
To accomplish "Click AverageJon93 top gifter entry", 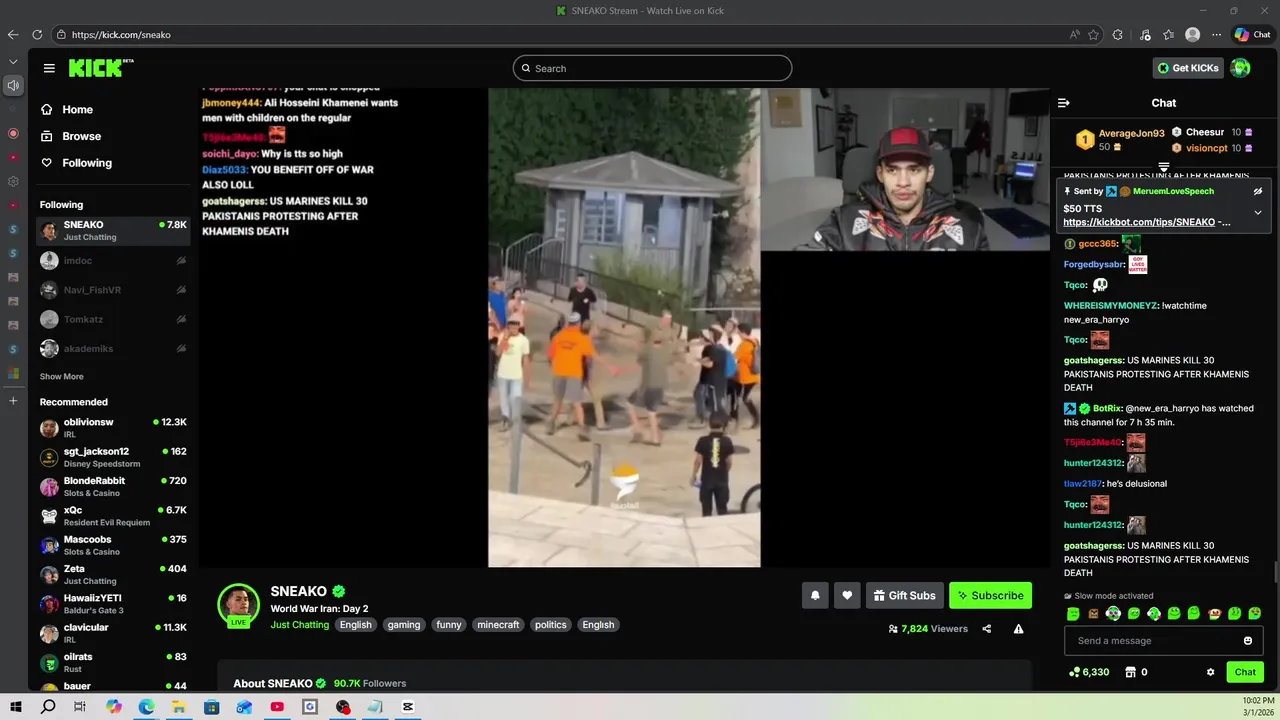I will pyautogui.click(x=1120, y=139).
